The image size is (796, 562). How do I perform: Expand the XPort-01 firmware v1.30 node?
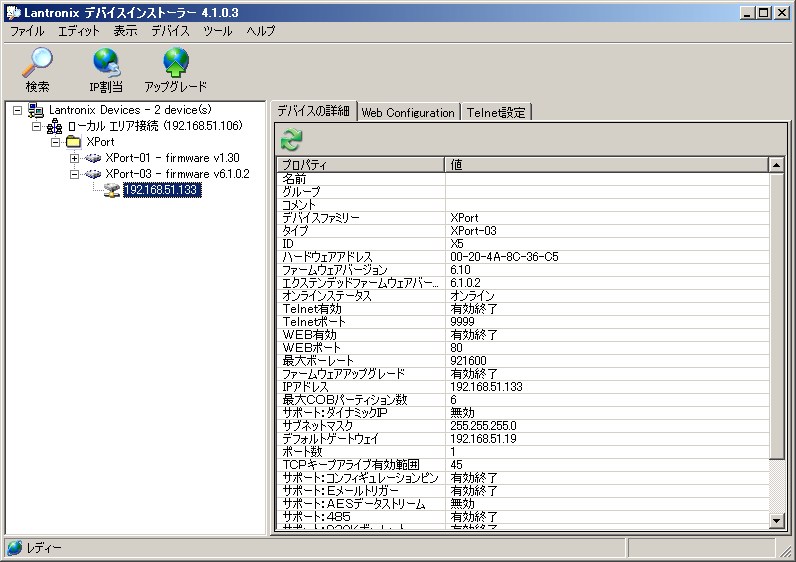pyautogui.click(x=74, y=158)
